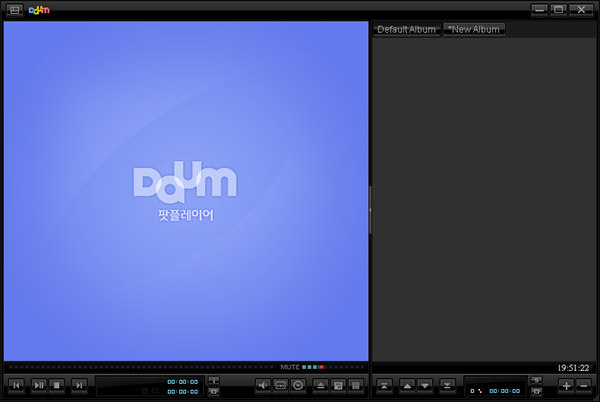The width and height of the screenshot is (600, 402).
Task: Click the playback seek bar
Action: tap(141, 367)
